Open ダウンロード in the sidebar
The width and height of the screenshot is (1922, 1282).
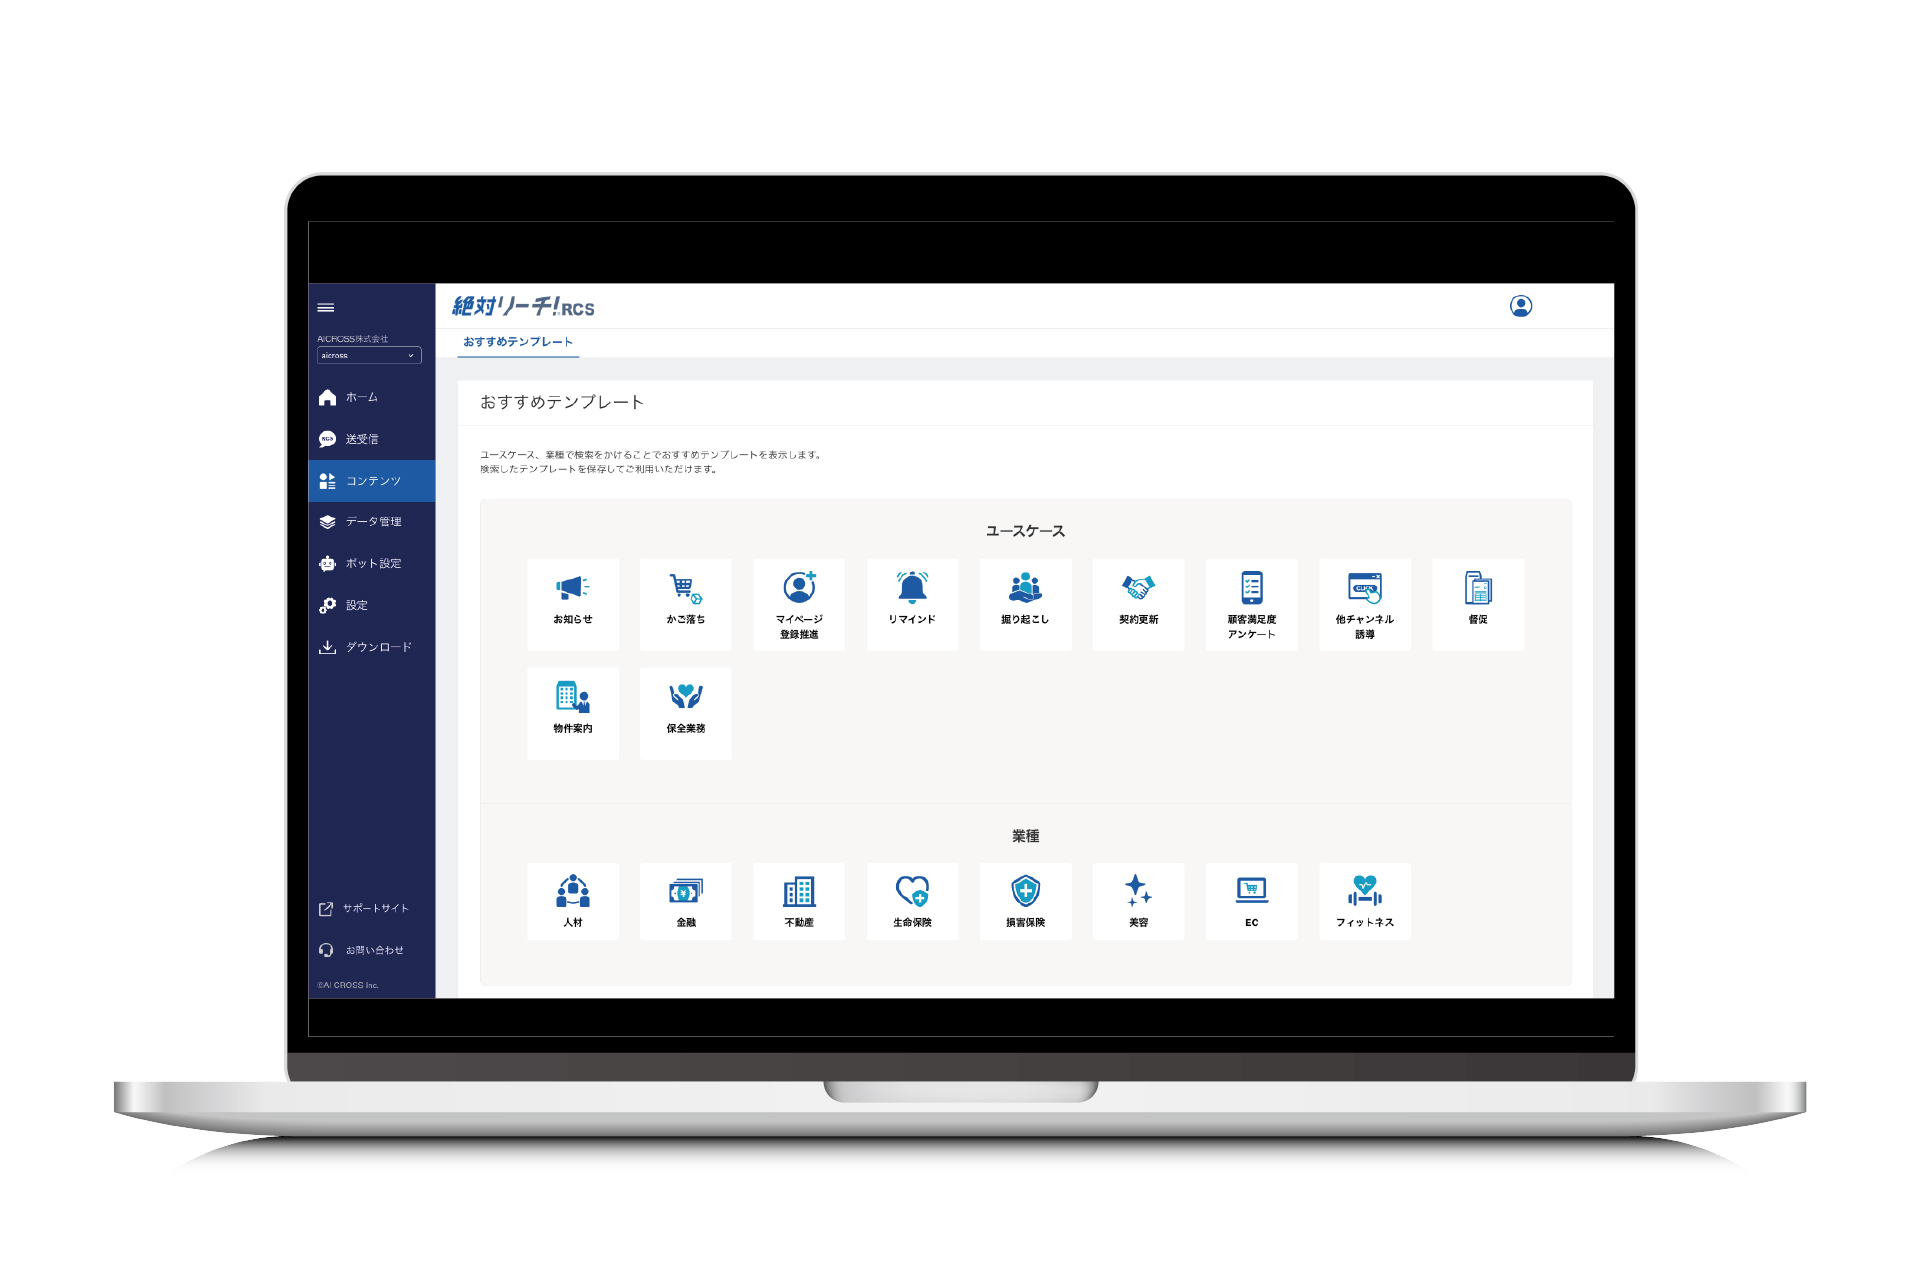pos(377,647)
